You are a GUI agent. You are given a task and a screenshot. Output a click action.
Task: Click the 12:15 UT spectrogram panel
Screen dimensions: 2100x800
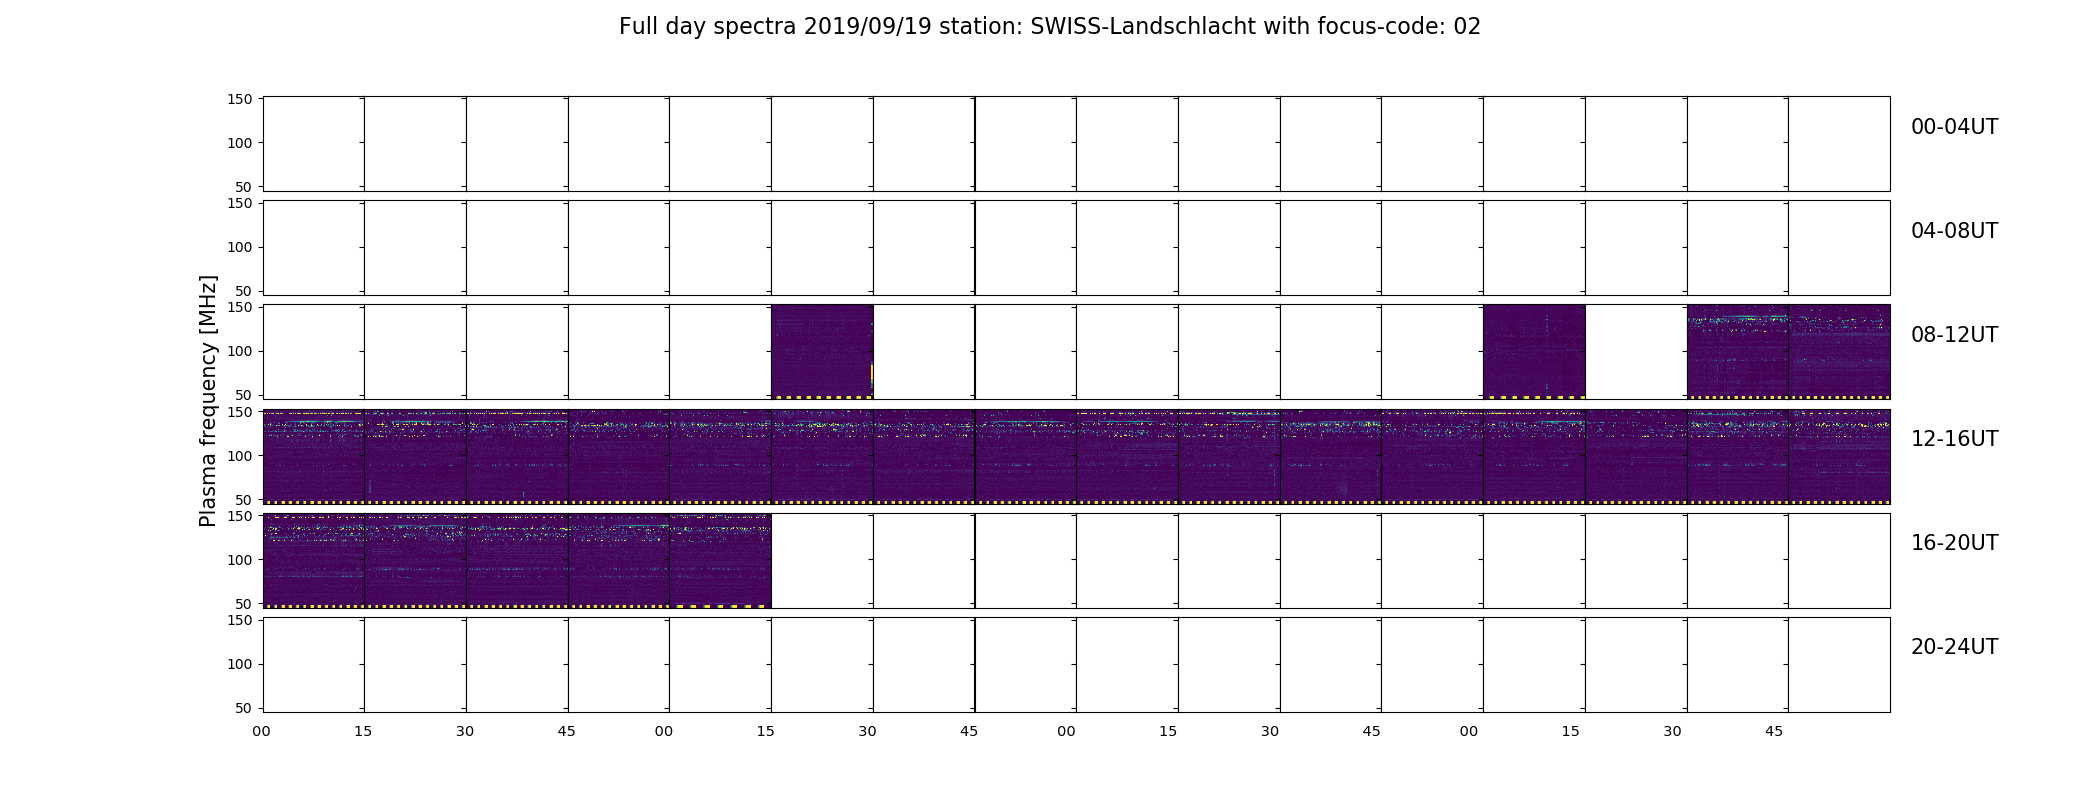click(415, 456)
